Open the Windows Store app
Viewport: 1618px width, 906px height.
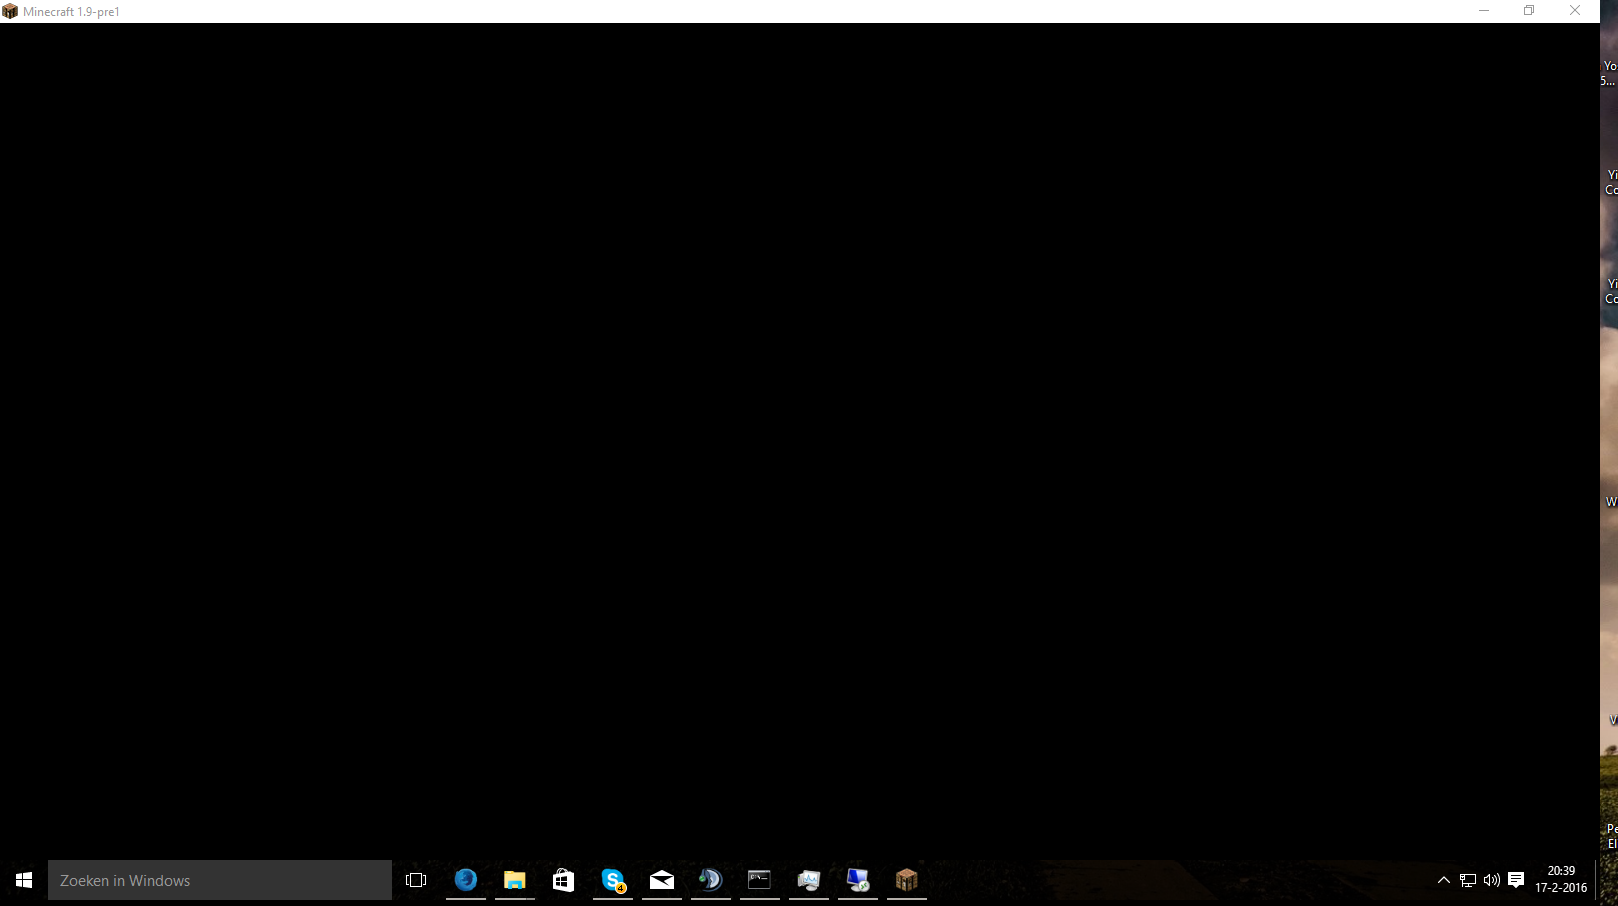pos(564,880)
